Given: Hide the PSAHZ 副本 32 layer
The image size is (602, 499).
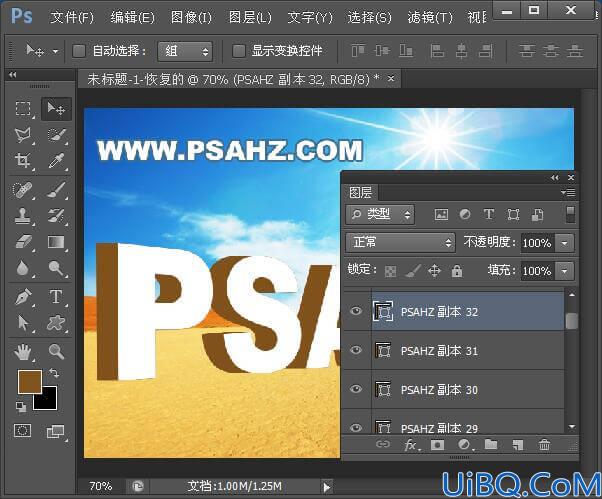Looking at the screenshot, I should (x=356, y=311).
